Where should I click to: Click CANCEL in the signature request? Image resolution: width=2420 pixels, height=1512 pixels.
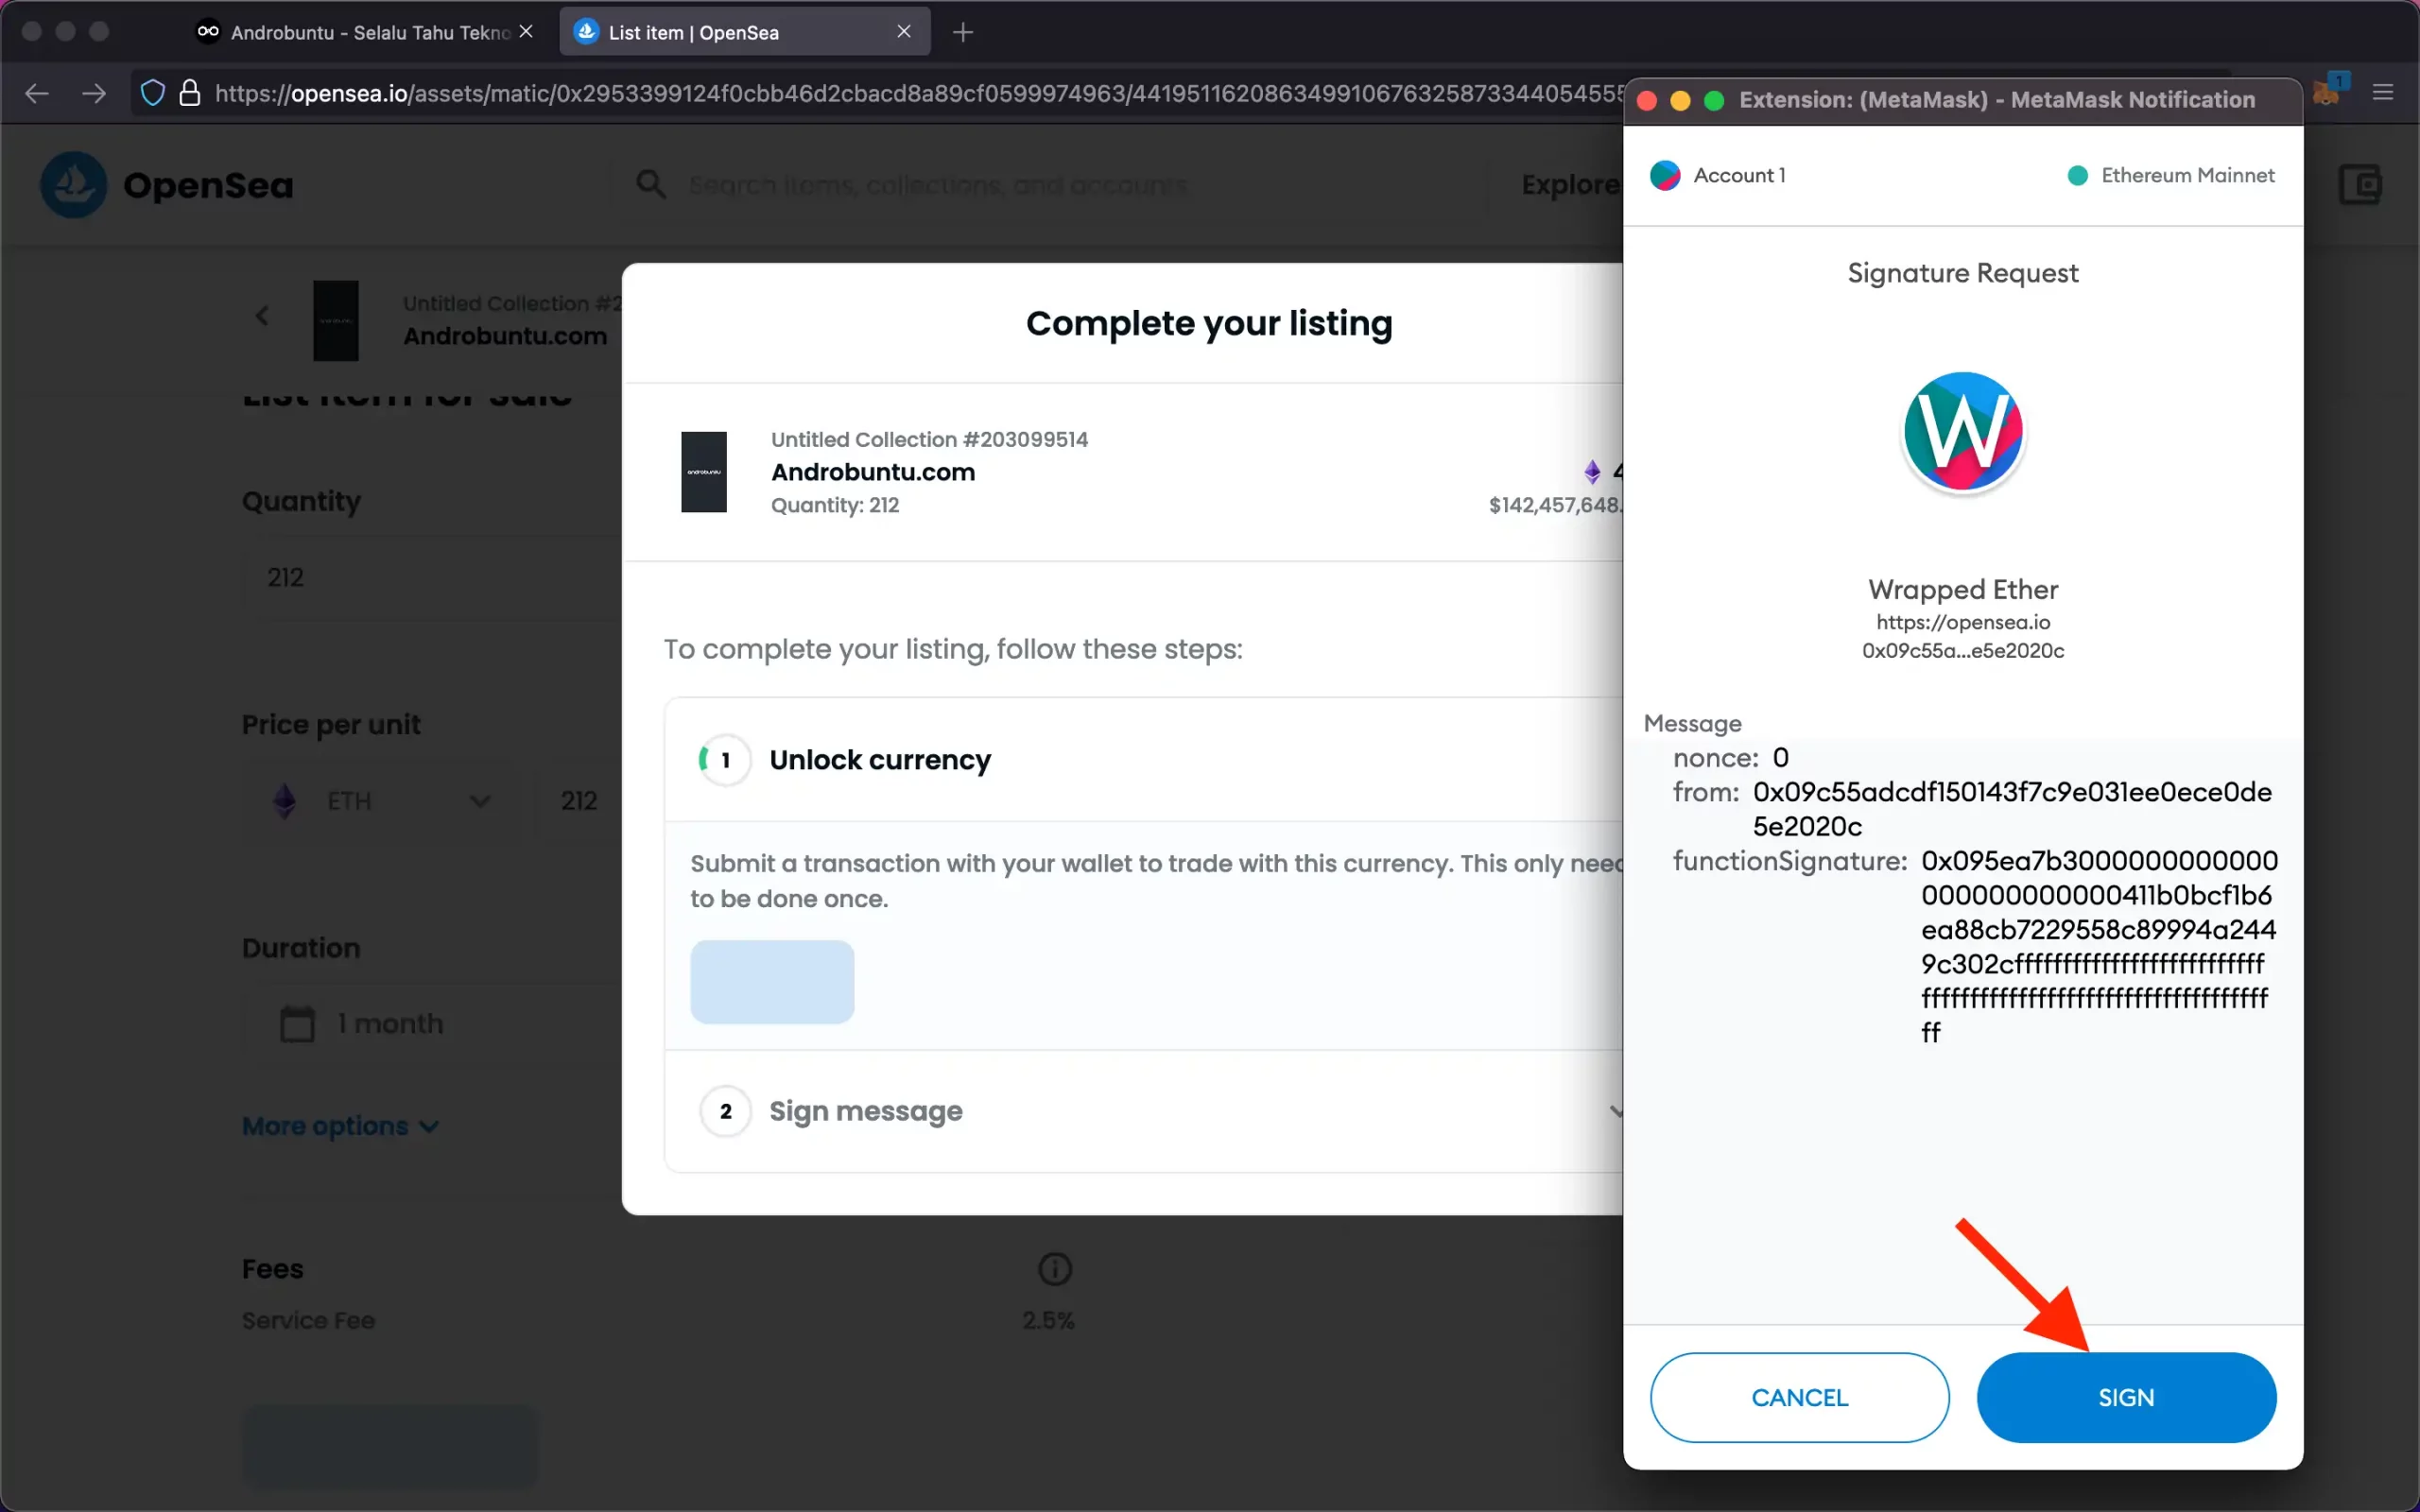pyautogui.click(x=1799, y=1397)
